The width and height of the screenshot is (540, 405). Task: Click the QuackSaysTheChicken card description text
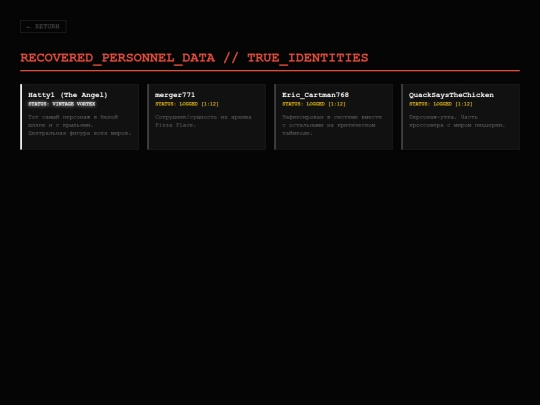pyautogui.click(x=457, y=121)
